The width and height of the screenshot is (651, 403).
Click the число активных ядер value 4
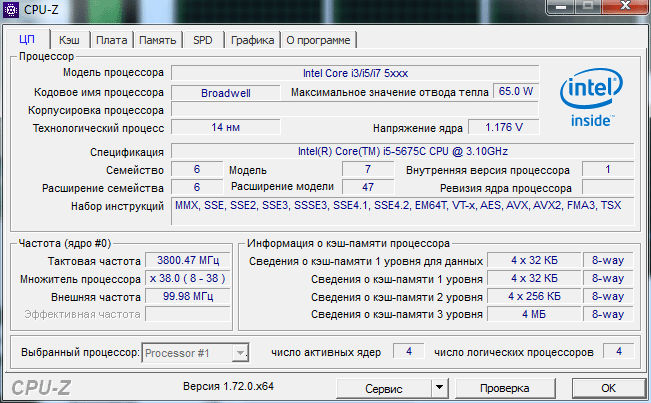click(409, 352)
